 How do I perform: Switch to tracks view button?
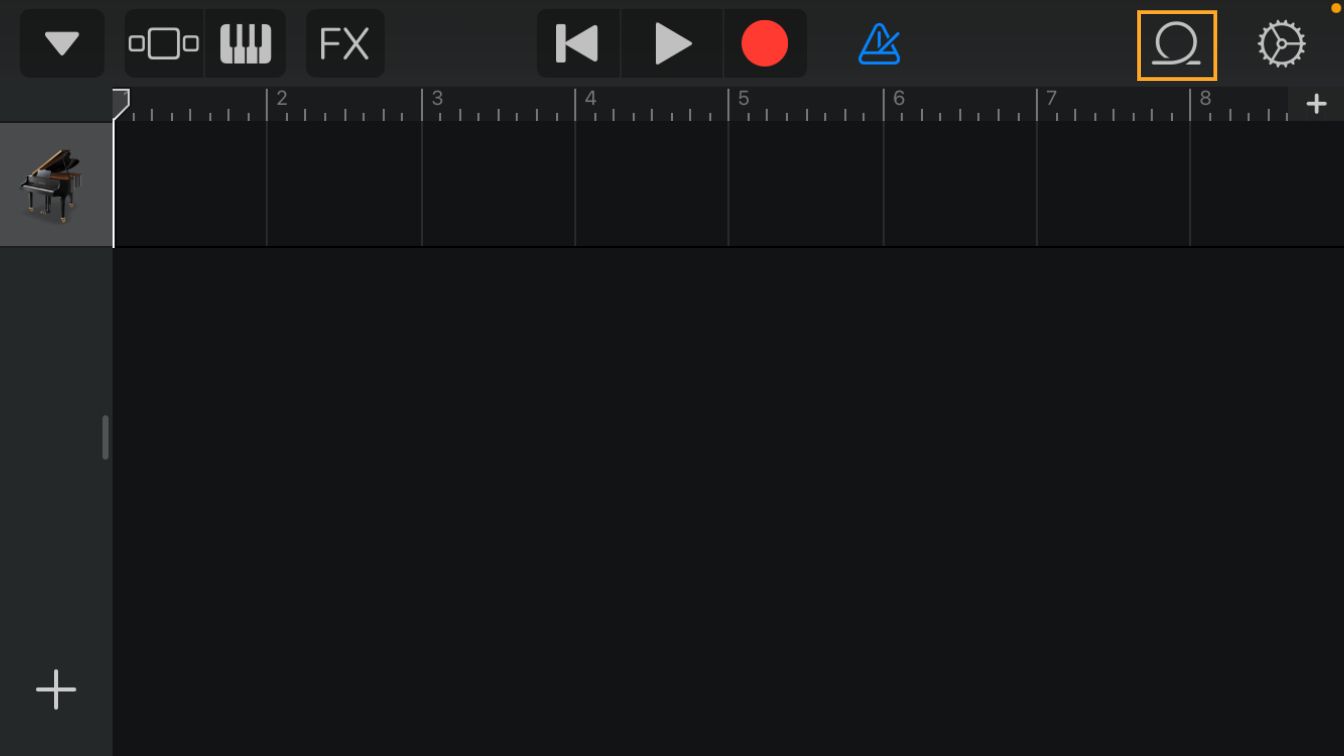coord(164,44)
